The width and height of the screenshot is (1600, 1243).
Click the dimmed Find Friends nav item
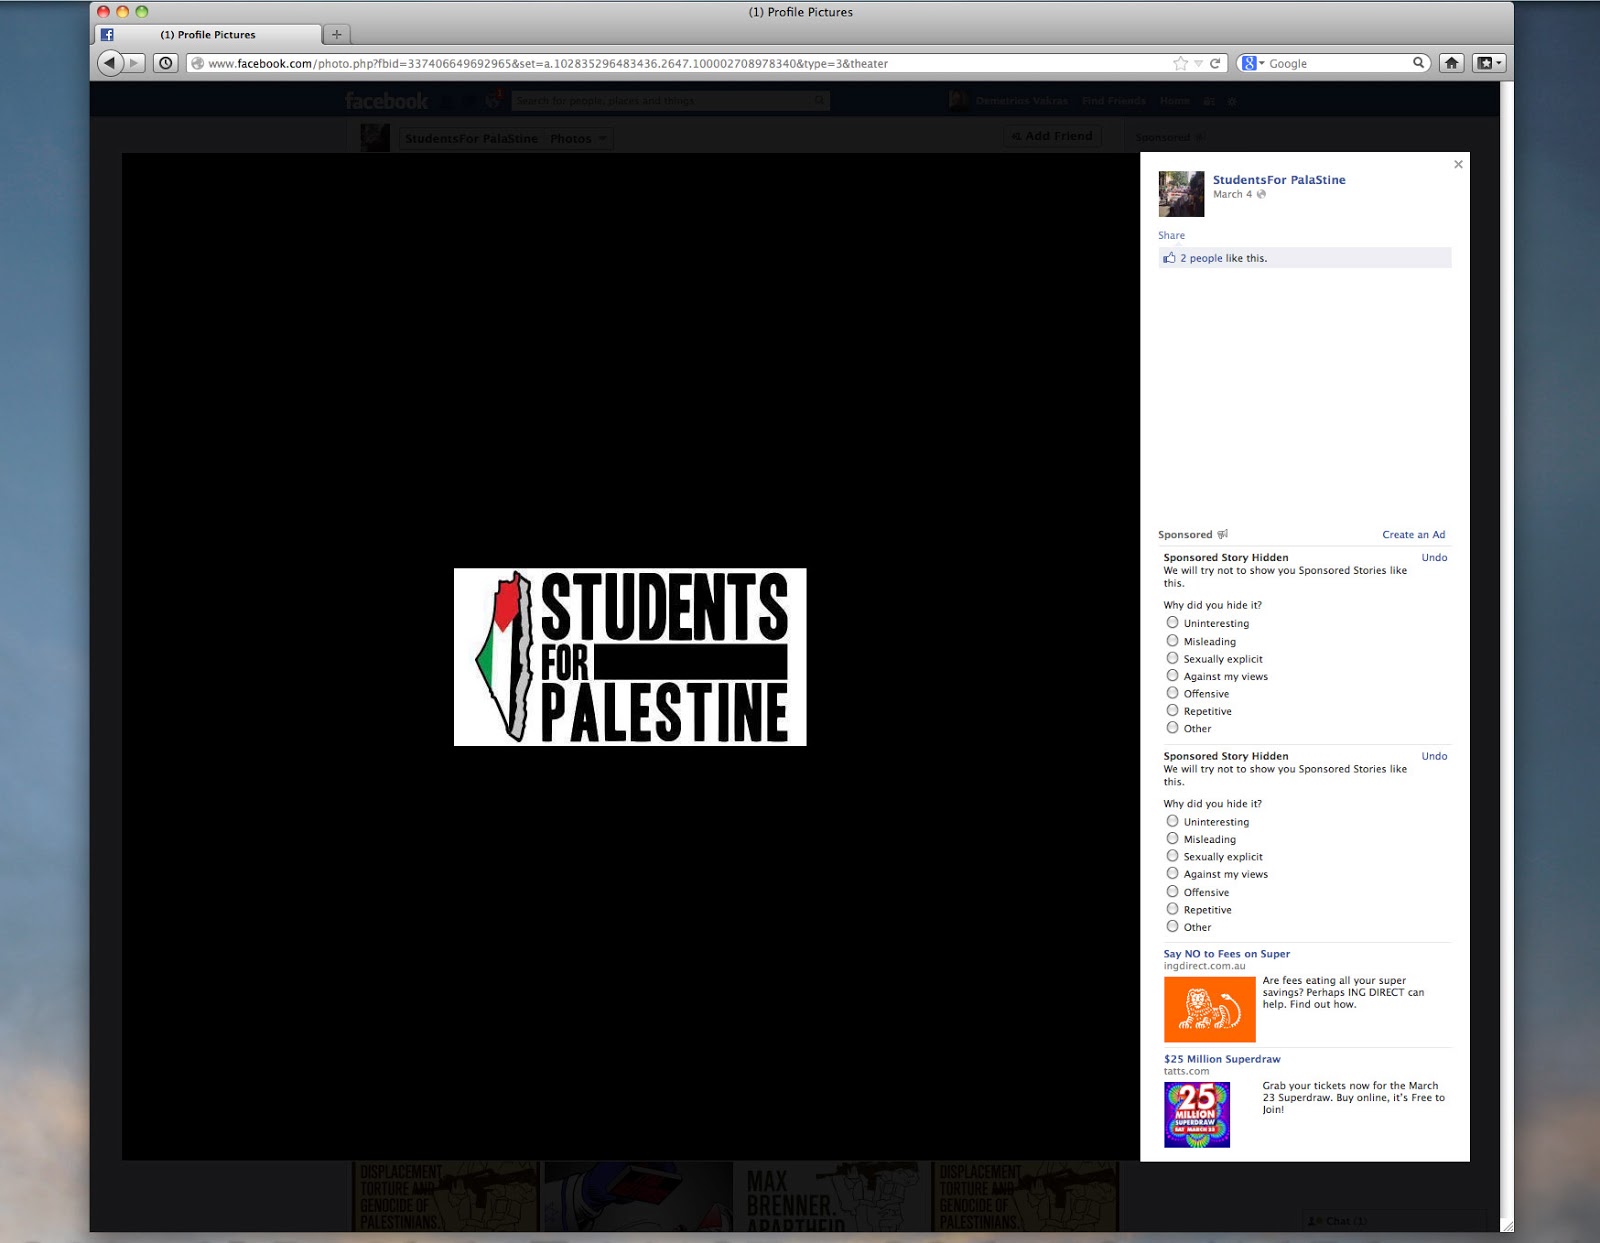coord(1113,101)
